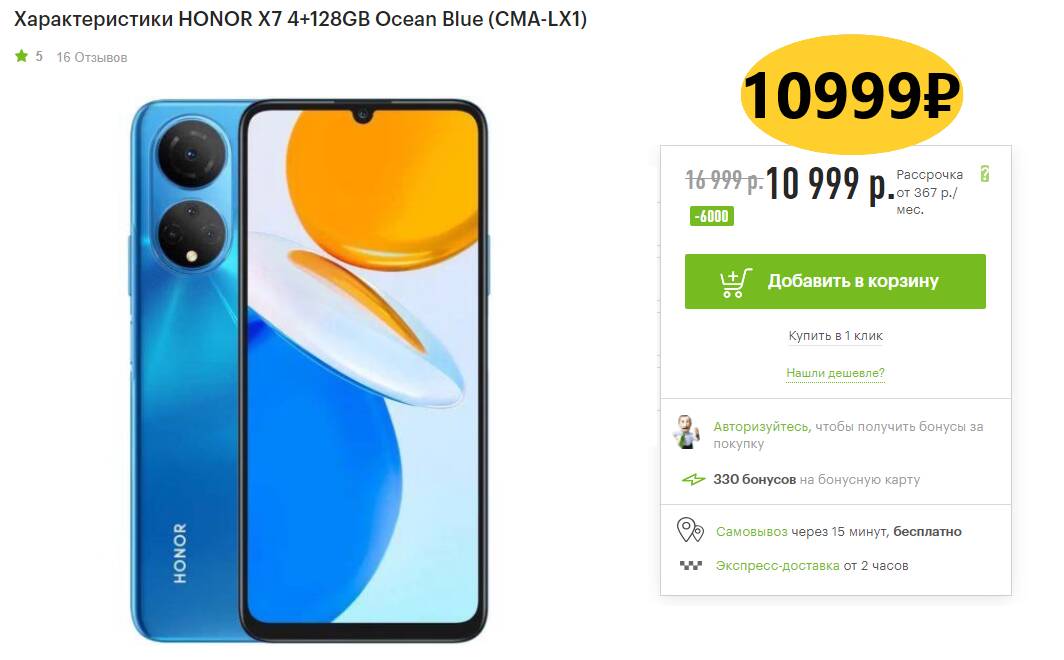Follow the Авторизуйтесь login link

761,427
